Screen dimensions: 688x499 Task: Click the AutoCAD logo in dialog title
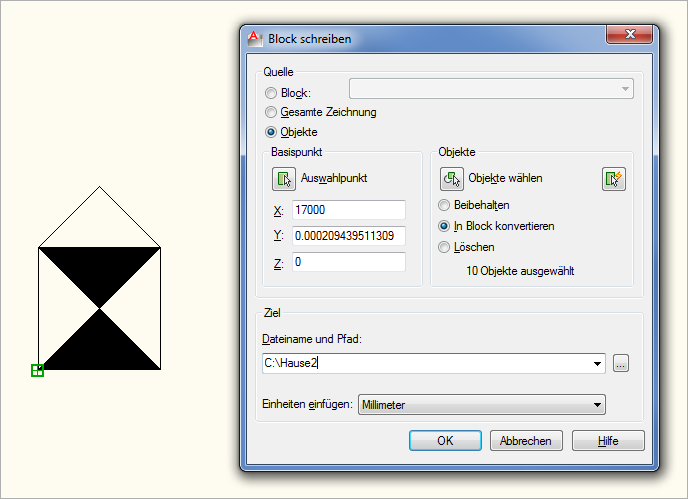pyautogui.click(x=255, y=38)
